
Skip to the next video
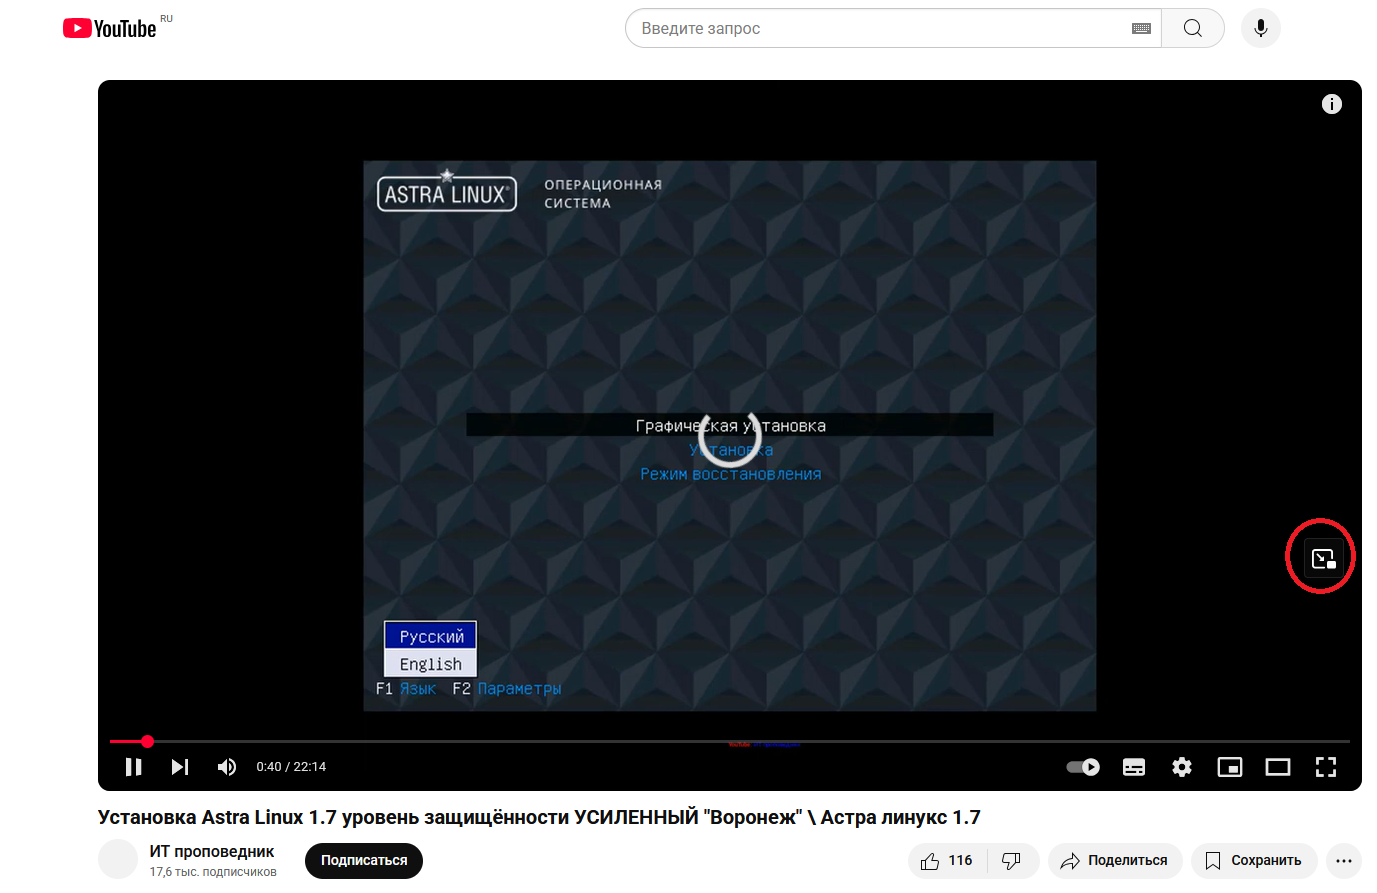click(x=180, y=767)
